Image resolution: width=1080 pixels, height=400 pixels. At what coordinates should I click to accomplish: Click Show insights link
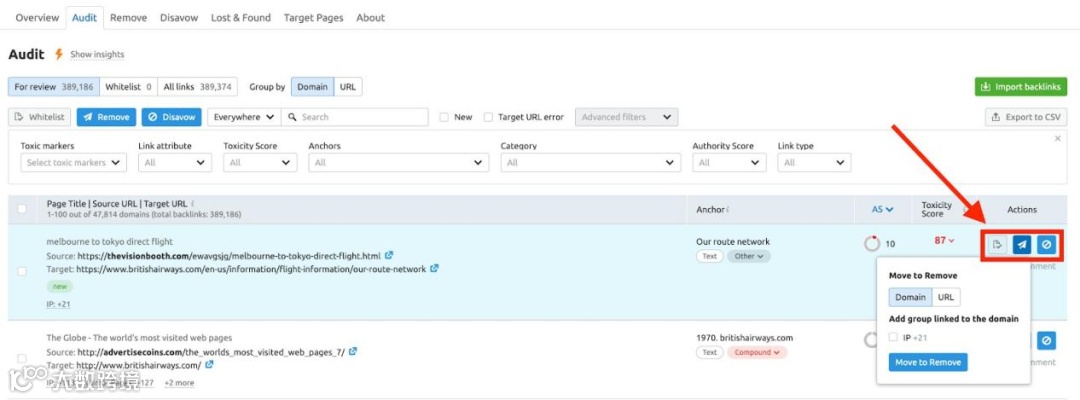click(97, 54)
